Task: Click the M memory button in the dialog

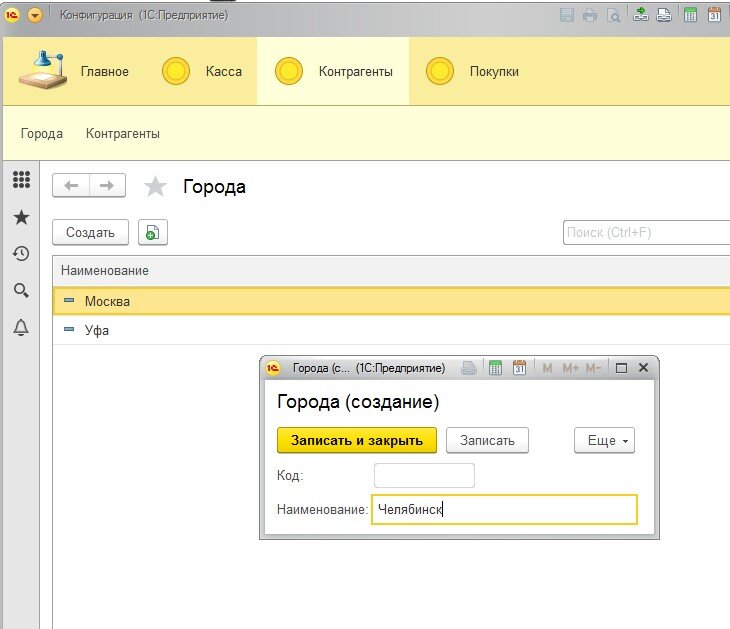Action: (547, 368)
